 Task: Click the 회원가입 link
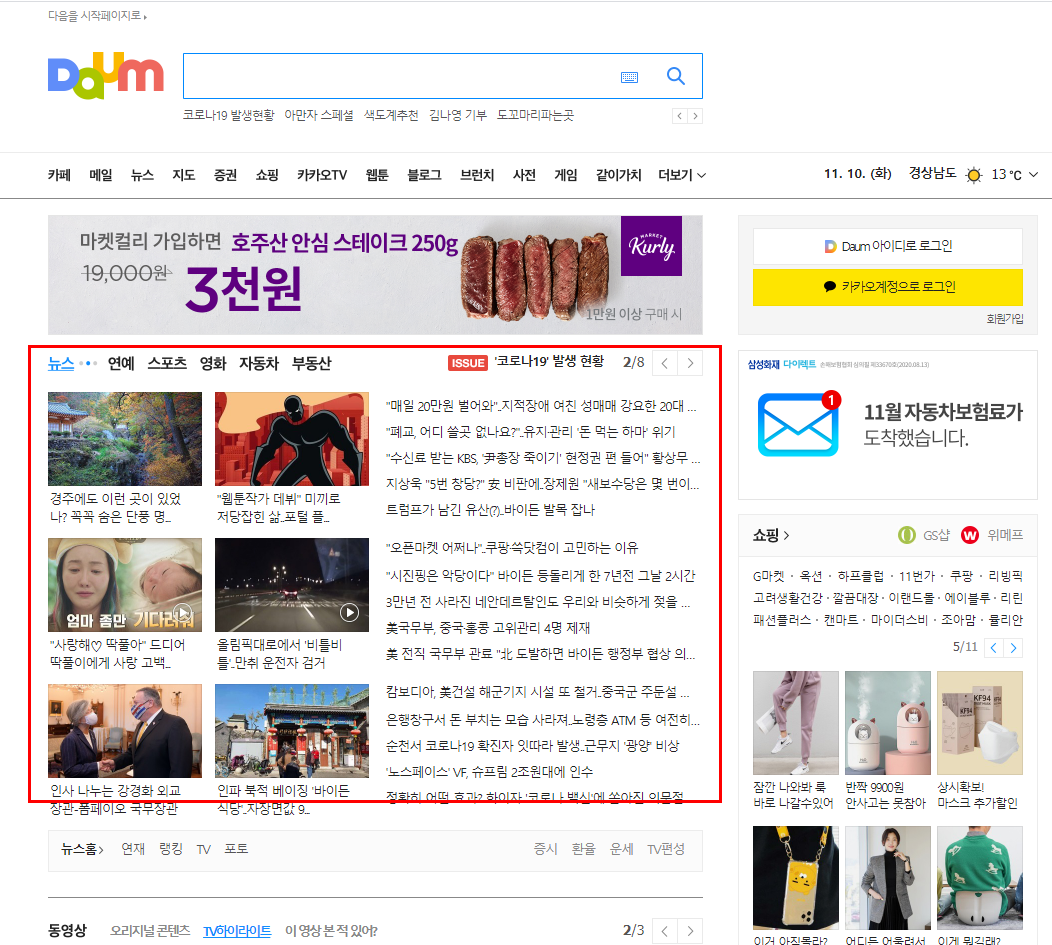coord(1004,319)
